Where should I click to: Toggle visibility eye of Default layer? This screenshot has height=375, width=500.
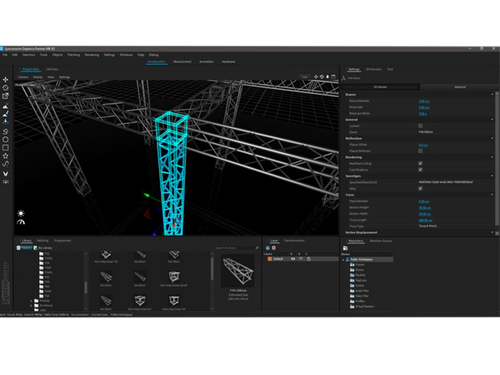point(293,259)
